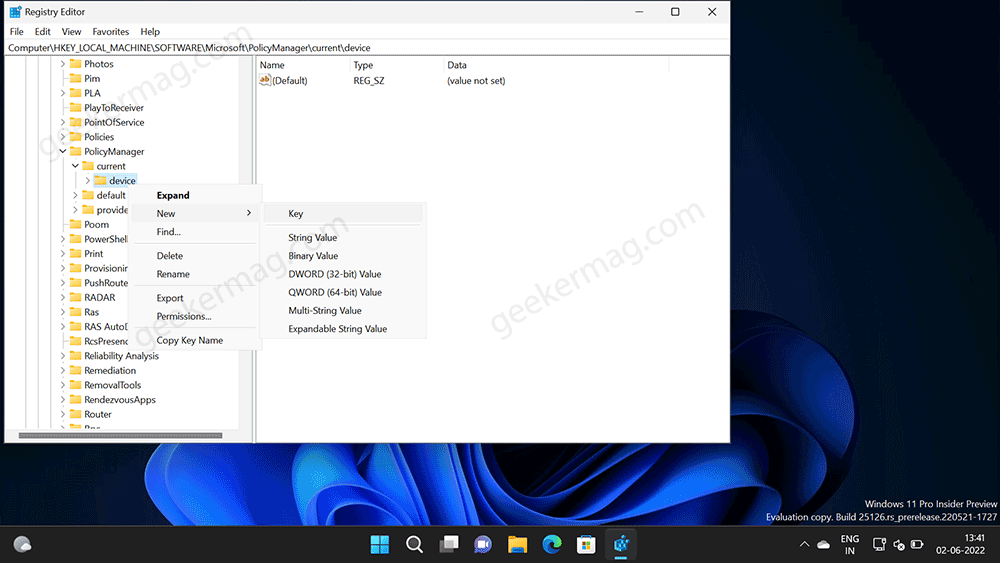Open the network tray icon

click(879, 545)
